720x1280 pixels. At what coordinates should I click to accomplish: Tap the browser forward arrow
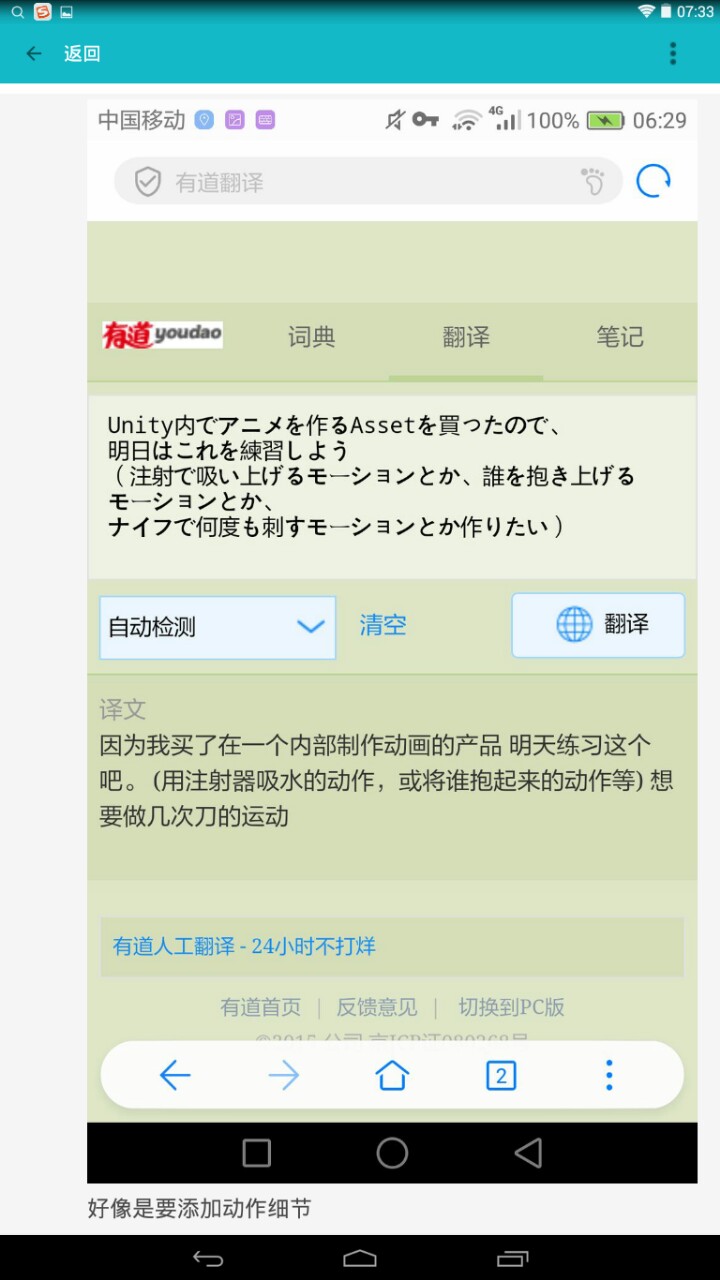point(284,1075)
